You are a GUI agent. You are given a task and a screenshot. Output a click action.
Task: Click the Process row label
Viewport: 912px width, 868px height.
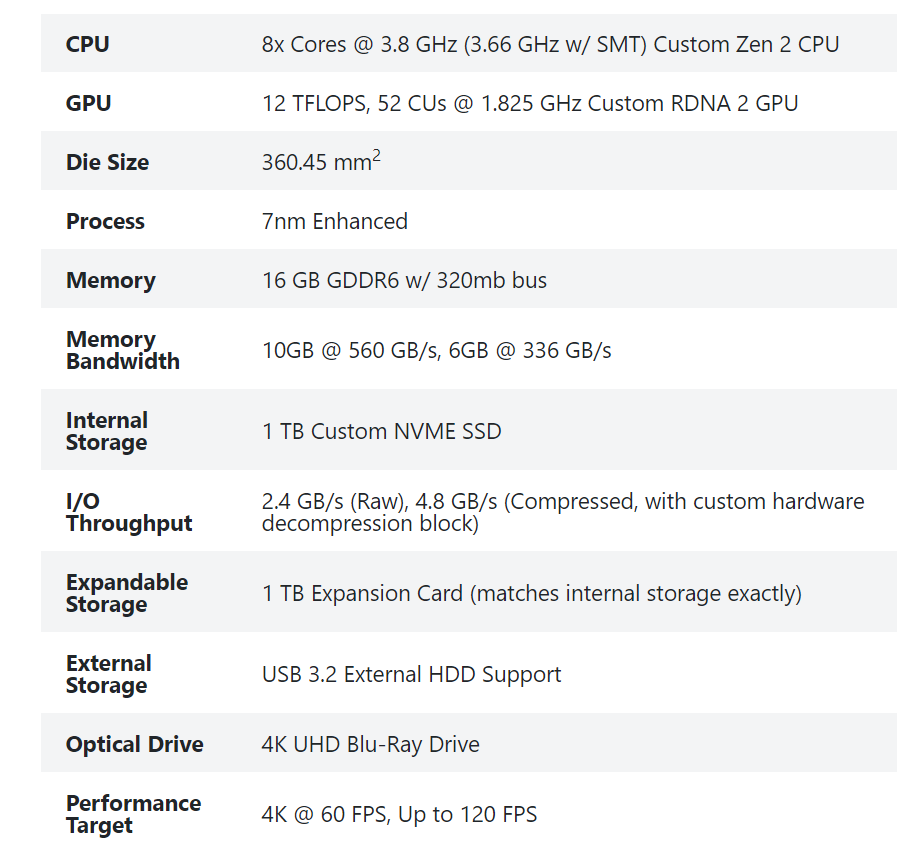(105, 221)
